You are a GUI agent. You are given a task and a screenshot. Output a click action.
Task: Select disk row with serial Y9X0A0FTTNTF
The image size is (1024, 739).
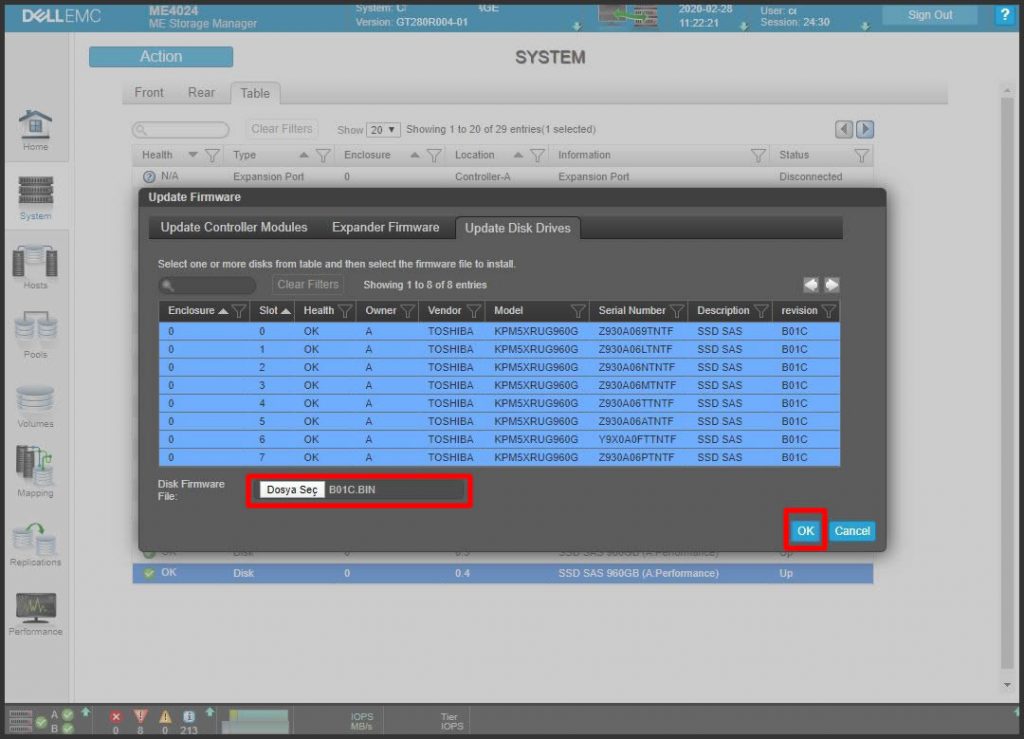[x=499, y=439]
